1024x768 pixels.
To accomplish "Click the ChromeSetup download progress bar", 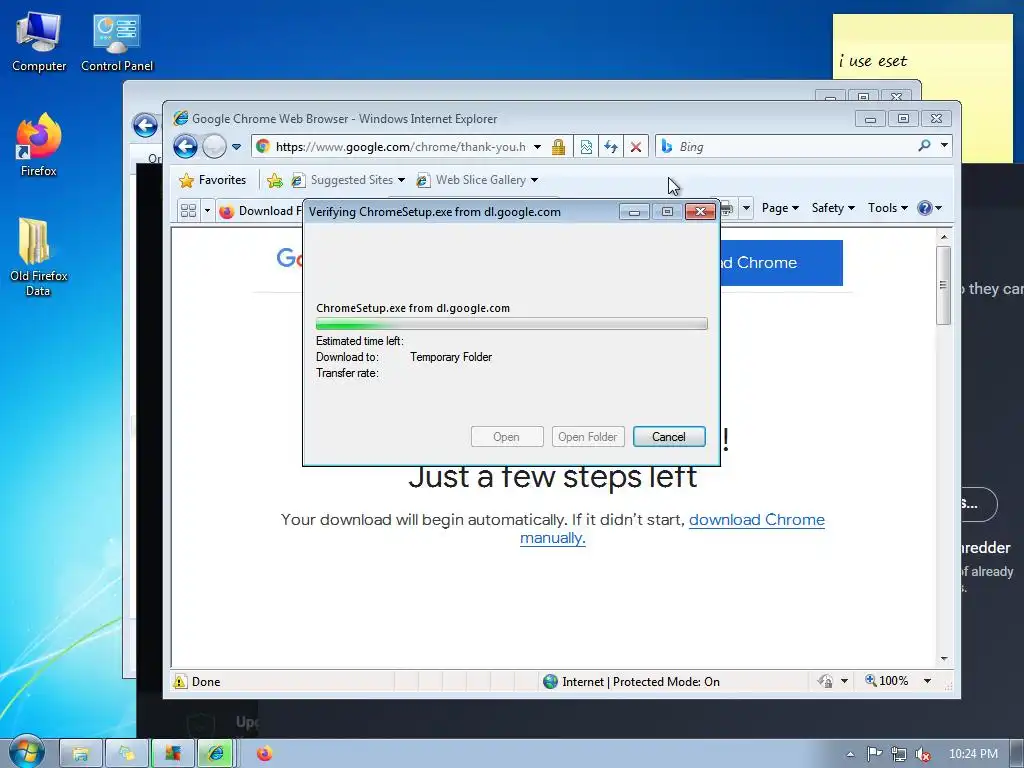I will click(x=511, y=324).
